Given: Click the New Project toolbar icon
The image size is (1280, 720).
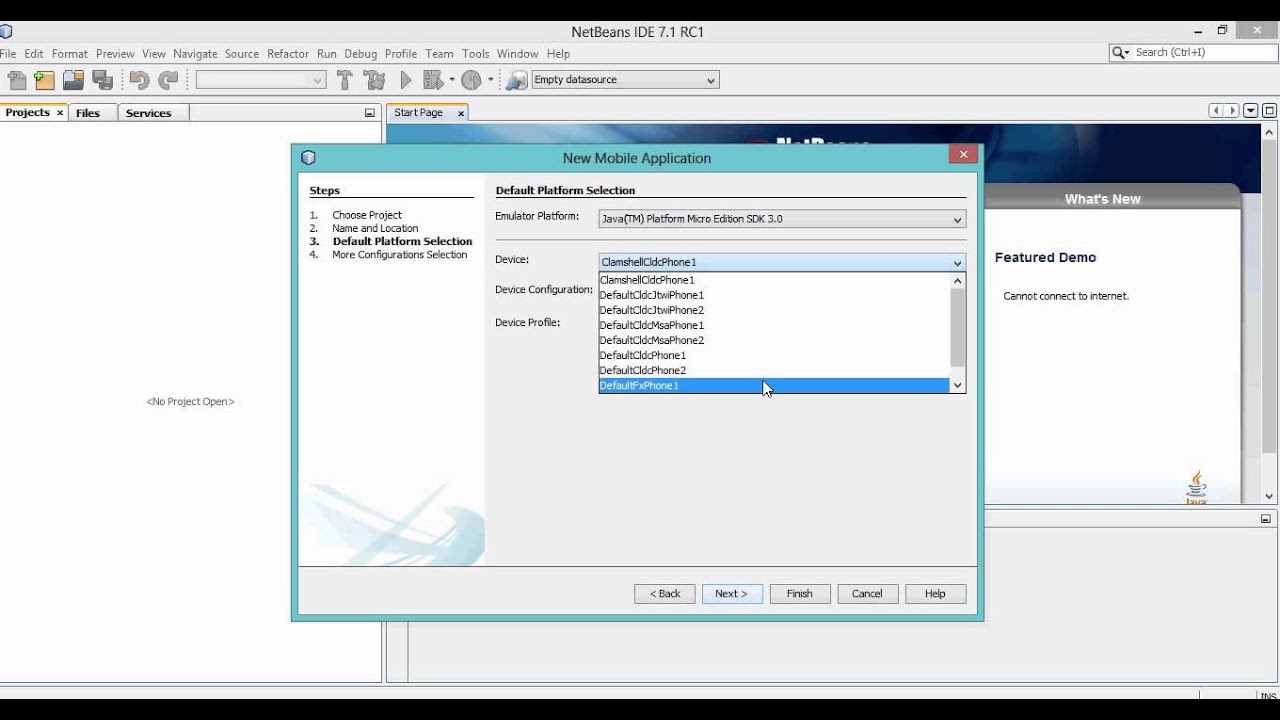Looking at the screenshot, I should tap(45, 80).
